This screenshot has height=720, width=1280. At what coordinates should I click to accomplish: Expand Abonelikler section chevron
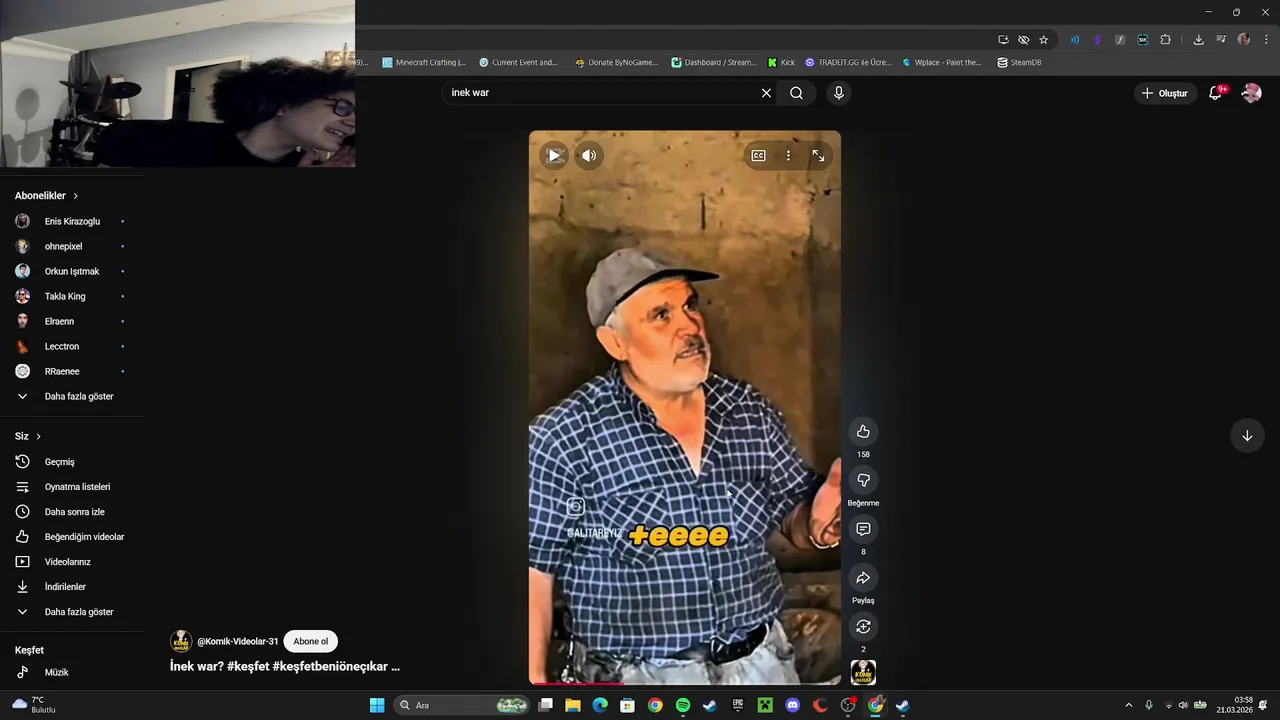pyautogui.click(x=75, y=196)
